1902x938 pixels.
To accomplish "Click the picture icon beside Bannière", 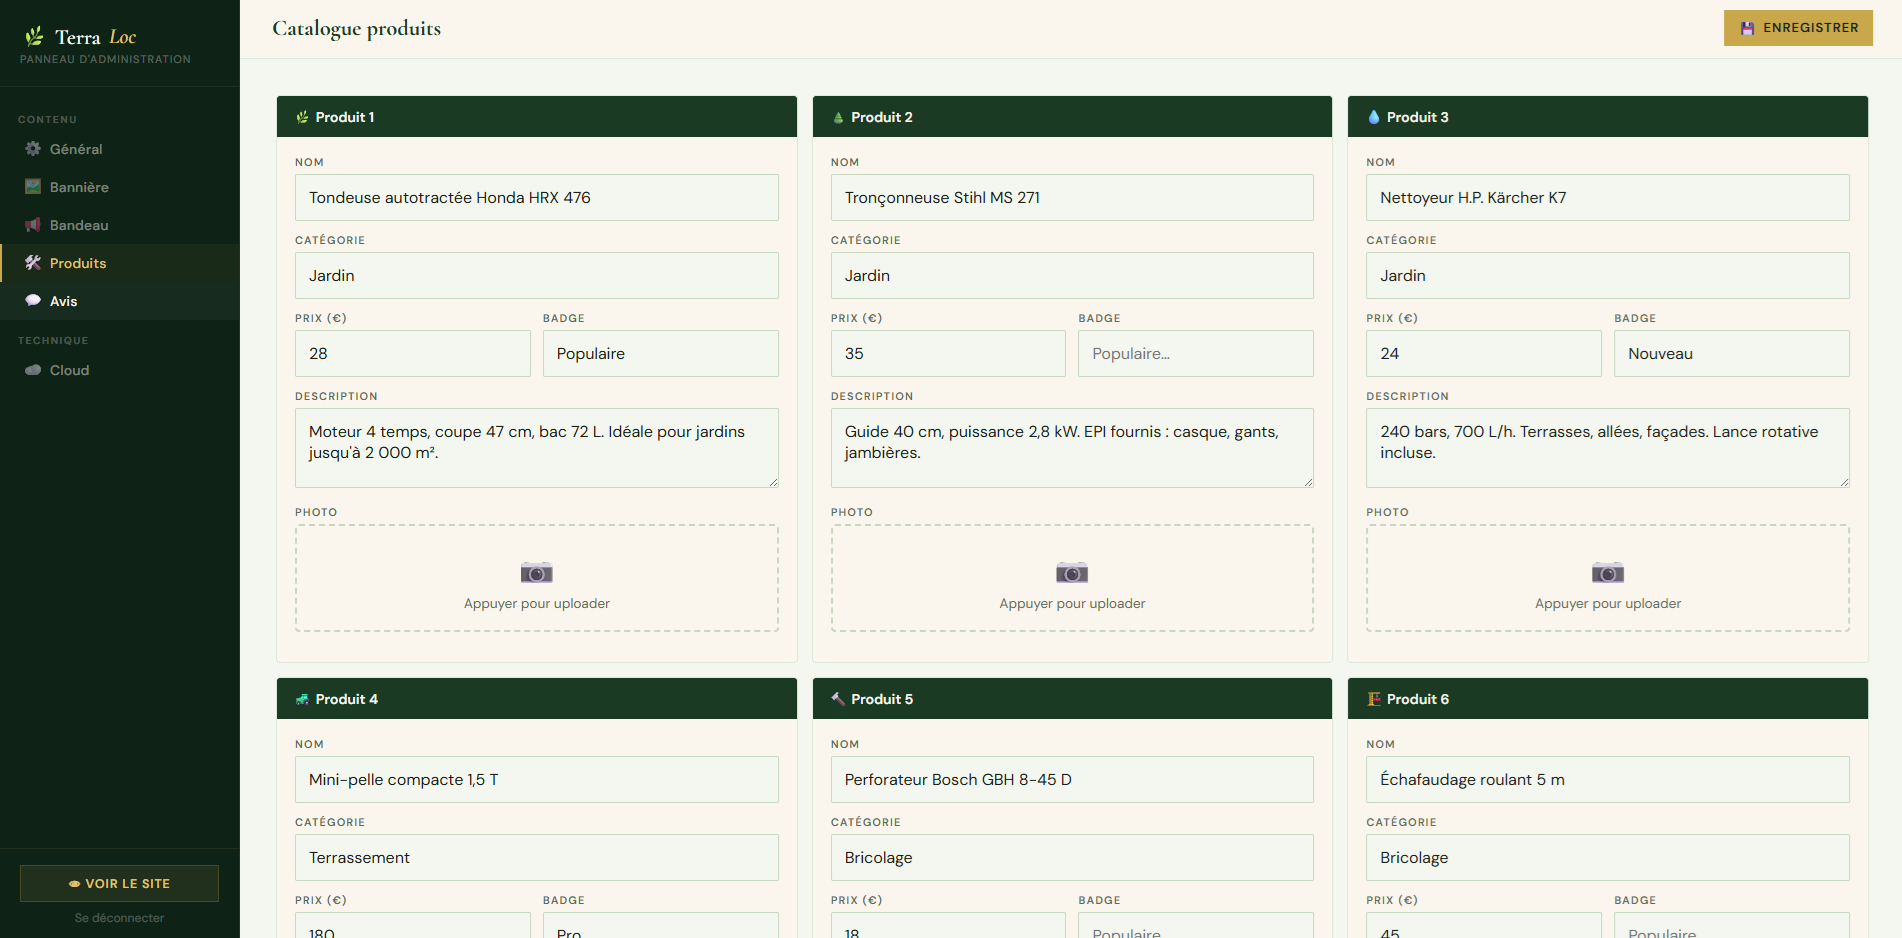I will 33,187.
